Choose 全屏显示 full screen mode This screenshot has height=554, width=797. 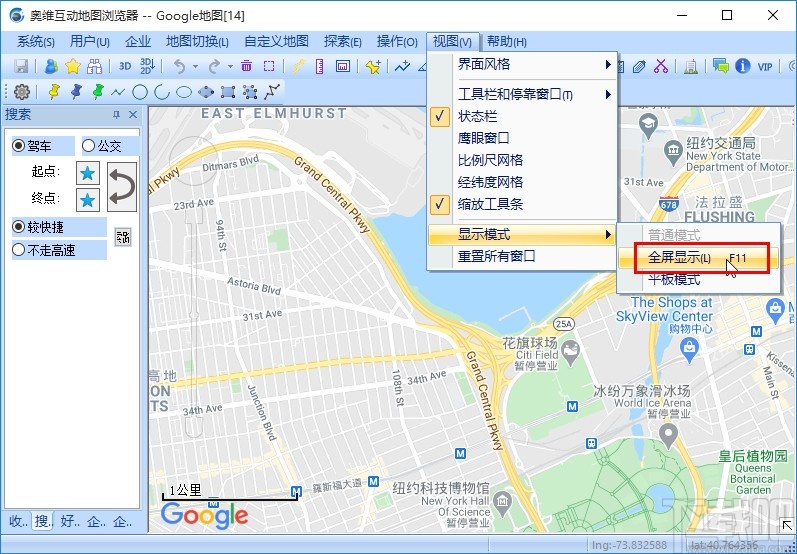tap(698, 258)
